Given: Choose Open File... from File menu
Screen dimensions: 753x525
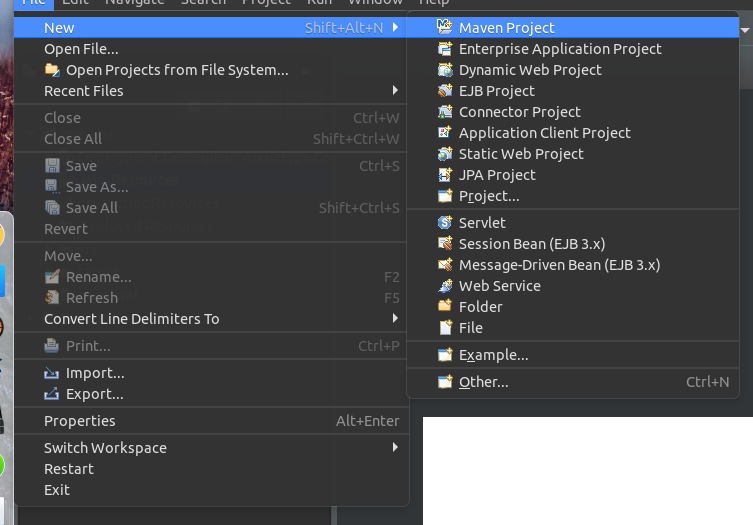Looking at the screenshot, I should pos(210,49).
